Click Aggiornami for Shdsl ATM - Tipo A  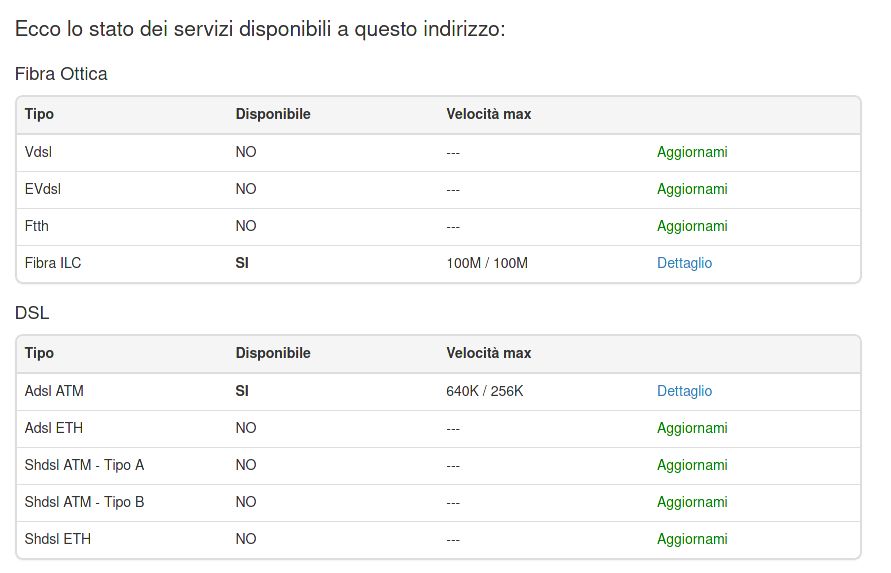[692, 466]
